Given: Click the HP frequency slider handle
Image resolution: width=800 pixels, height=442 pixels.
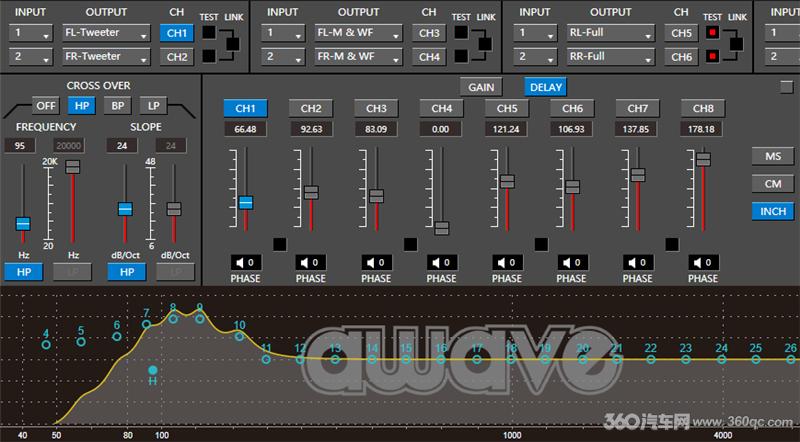Looking at the screenshot, I should click(x=23, y=224).
